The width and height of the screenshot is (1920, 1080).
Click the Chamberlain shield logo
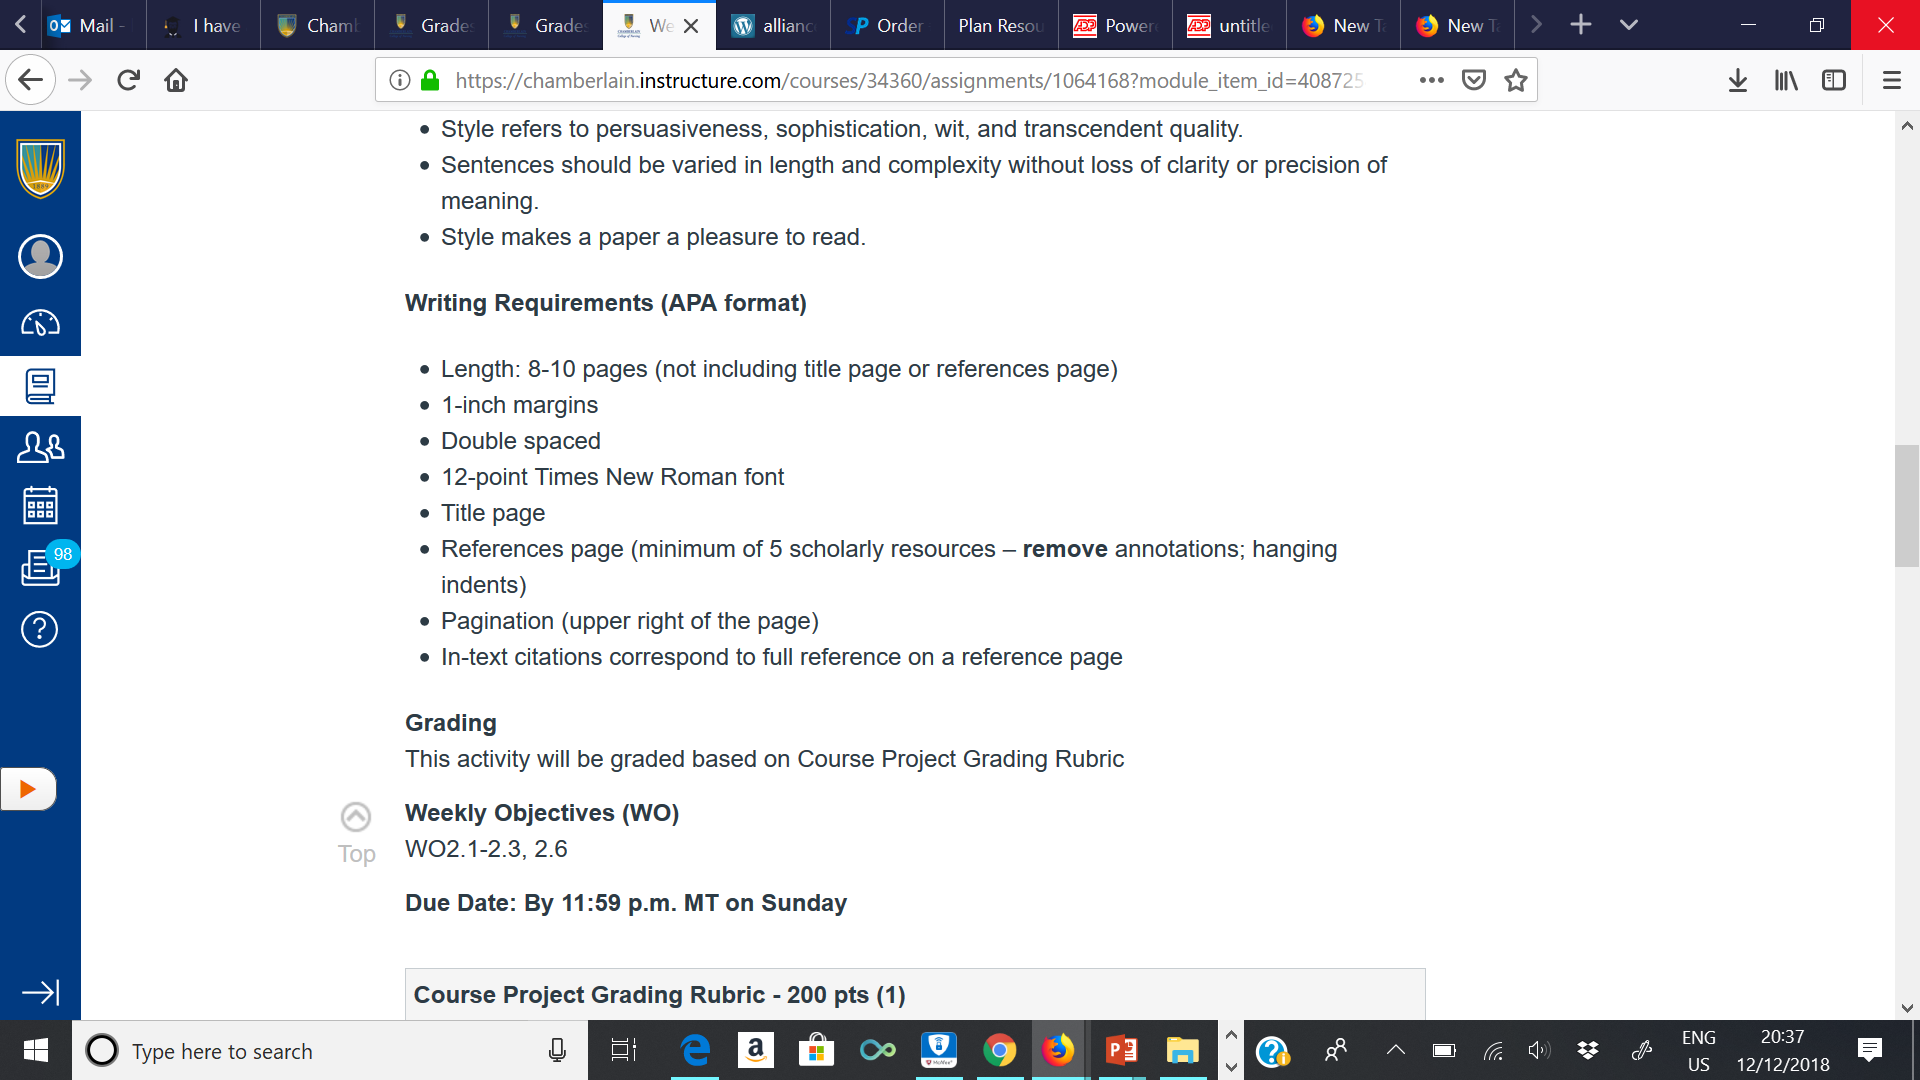(40, 168)
